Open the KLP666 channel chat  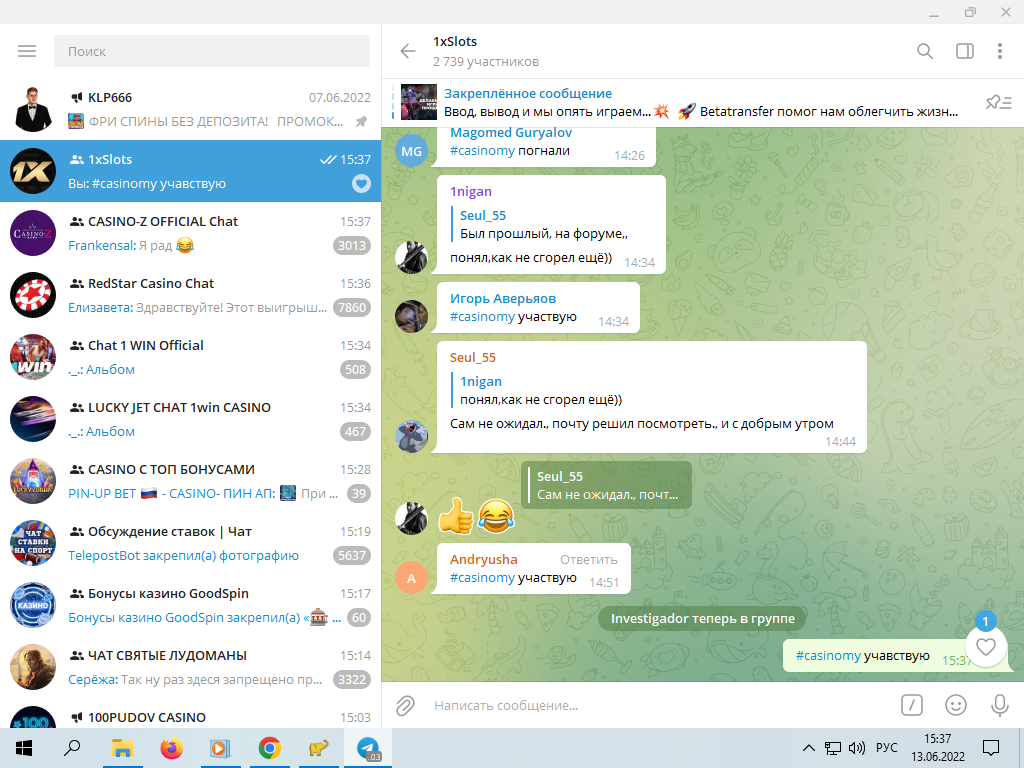[191, 109]
